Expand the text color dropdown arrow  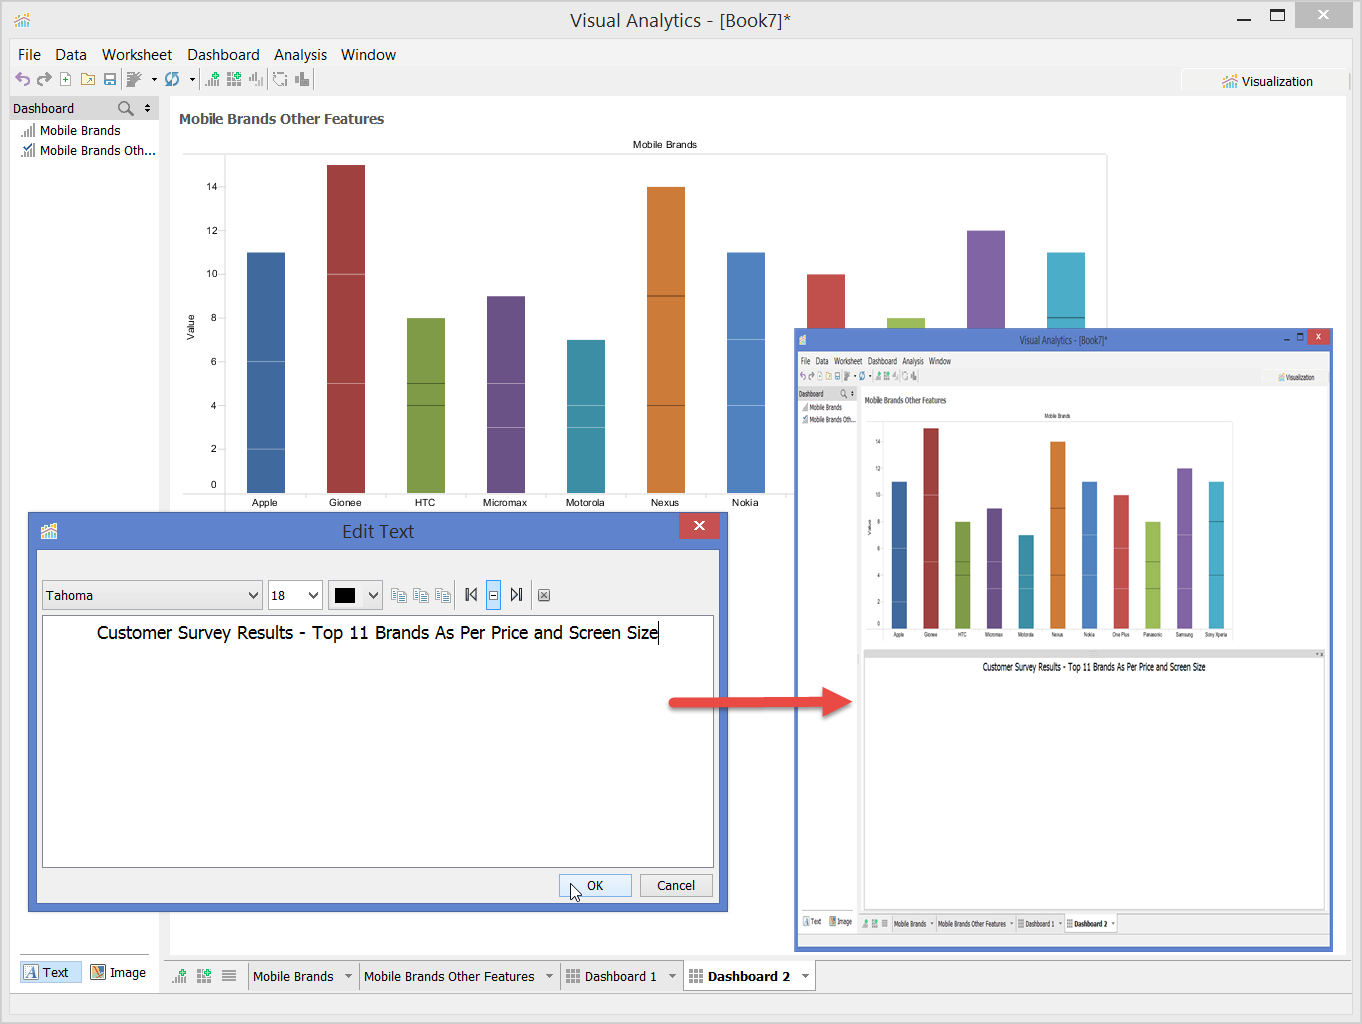point(373,595)
